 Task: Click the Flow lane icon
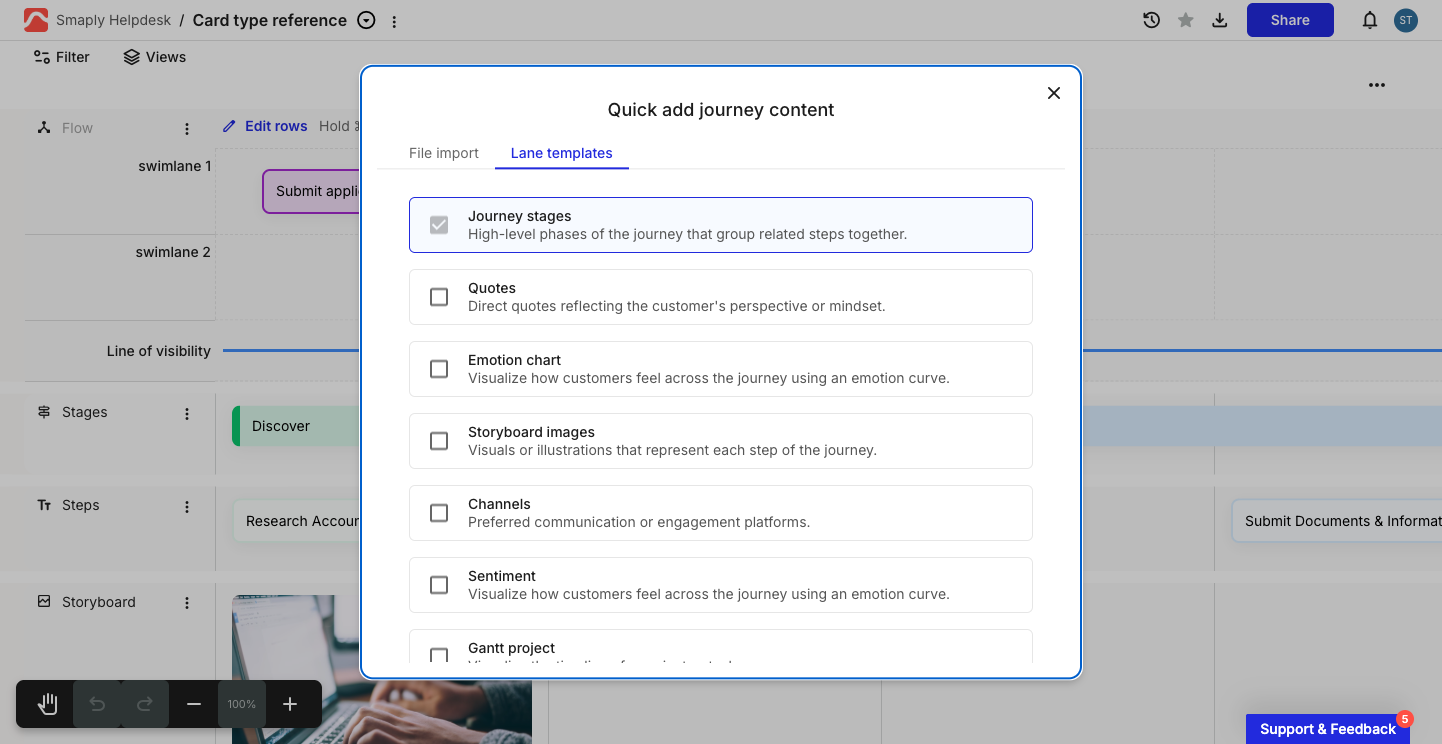44,128
